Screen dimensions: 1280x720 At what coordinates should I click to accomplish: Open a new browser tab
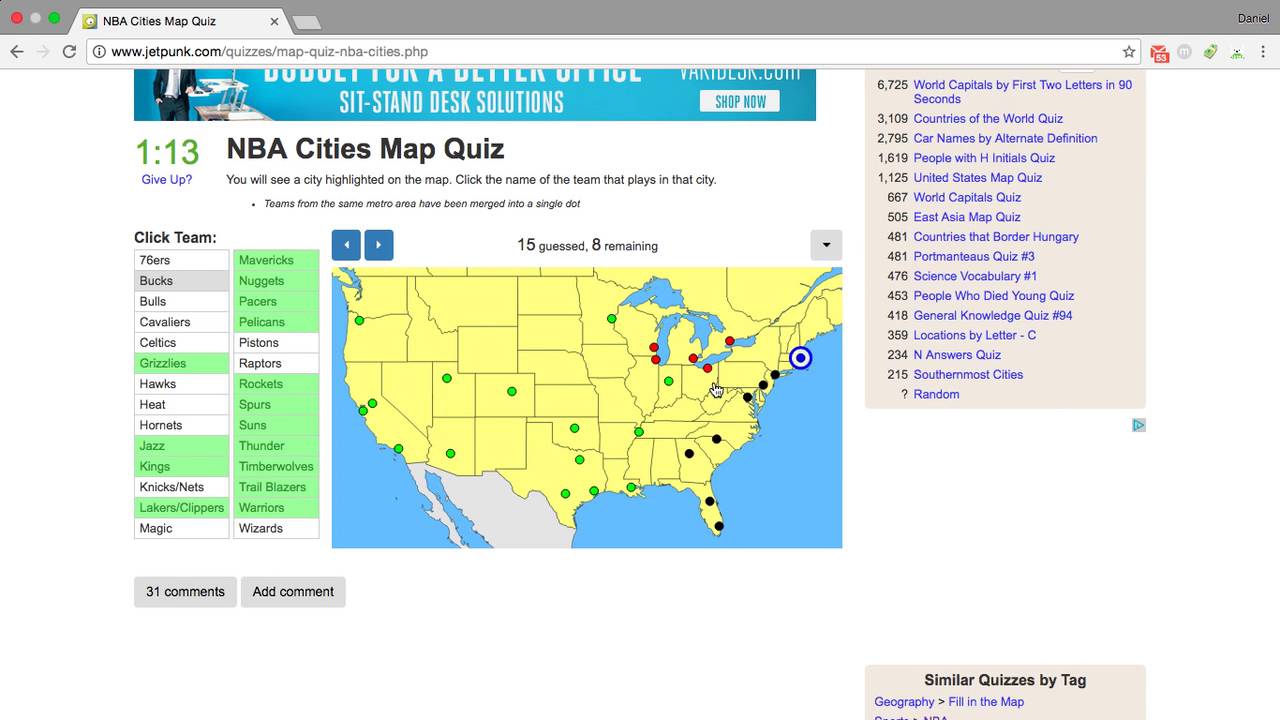(306, 22)
